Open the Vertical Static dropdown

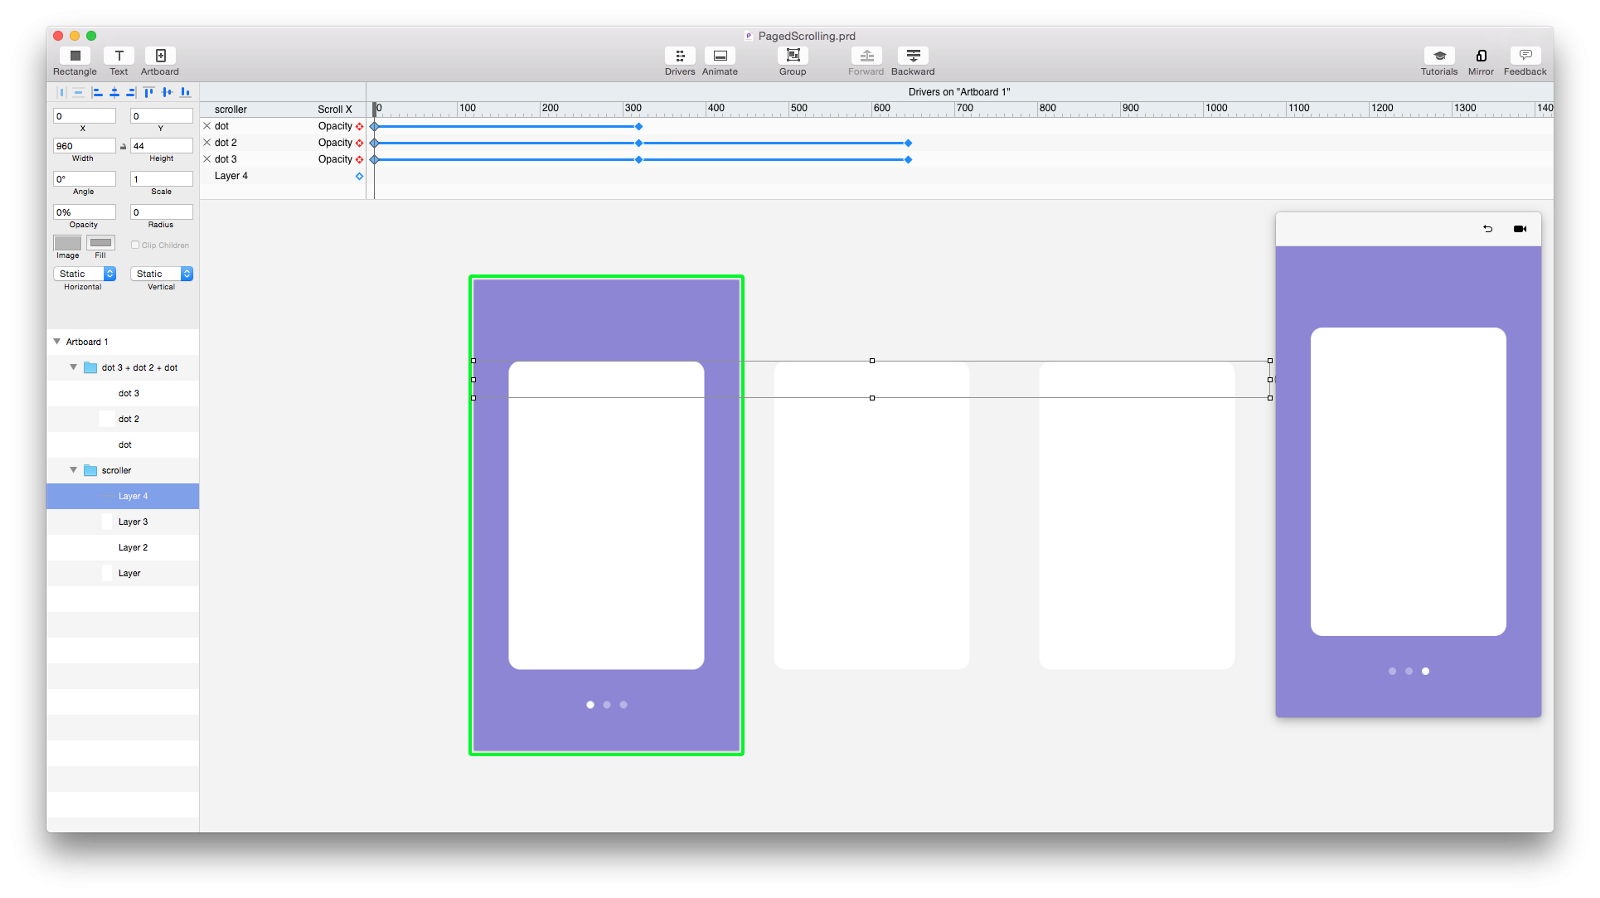[161, 274]
